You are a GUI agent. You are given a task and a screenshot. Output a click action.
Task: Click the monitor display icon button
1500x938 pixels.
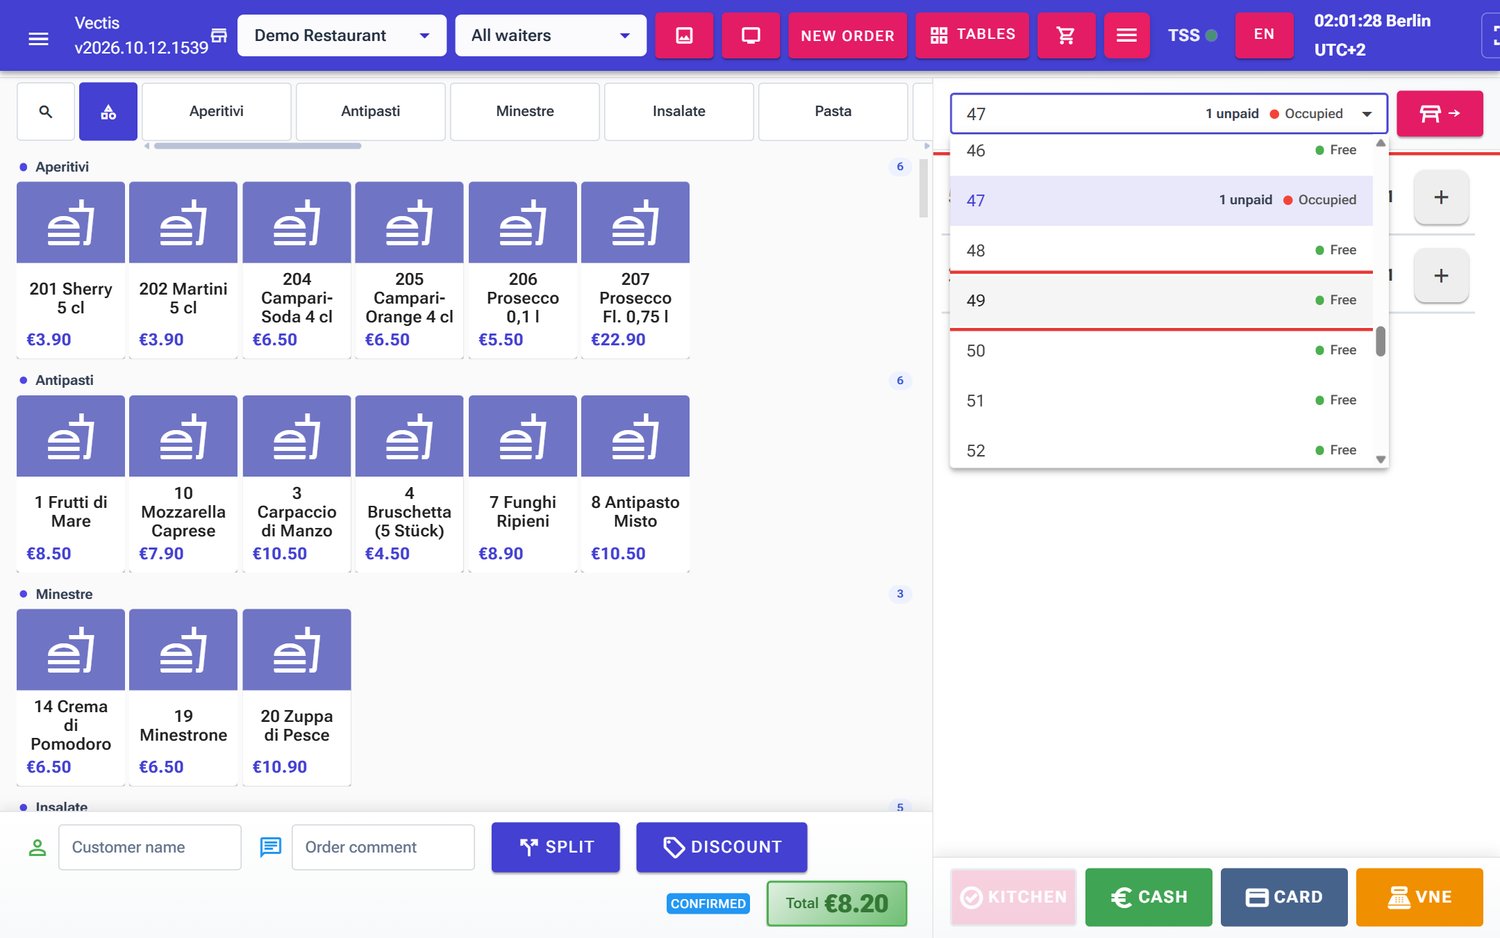pos(751,36)
